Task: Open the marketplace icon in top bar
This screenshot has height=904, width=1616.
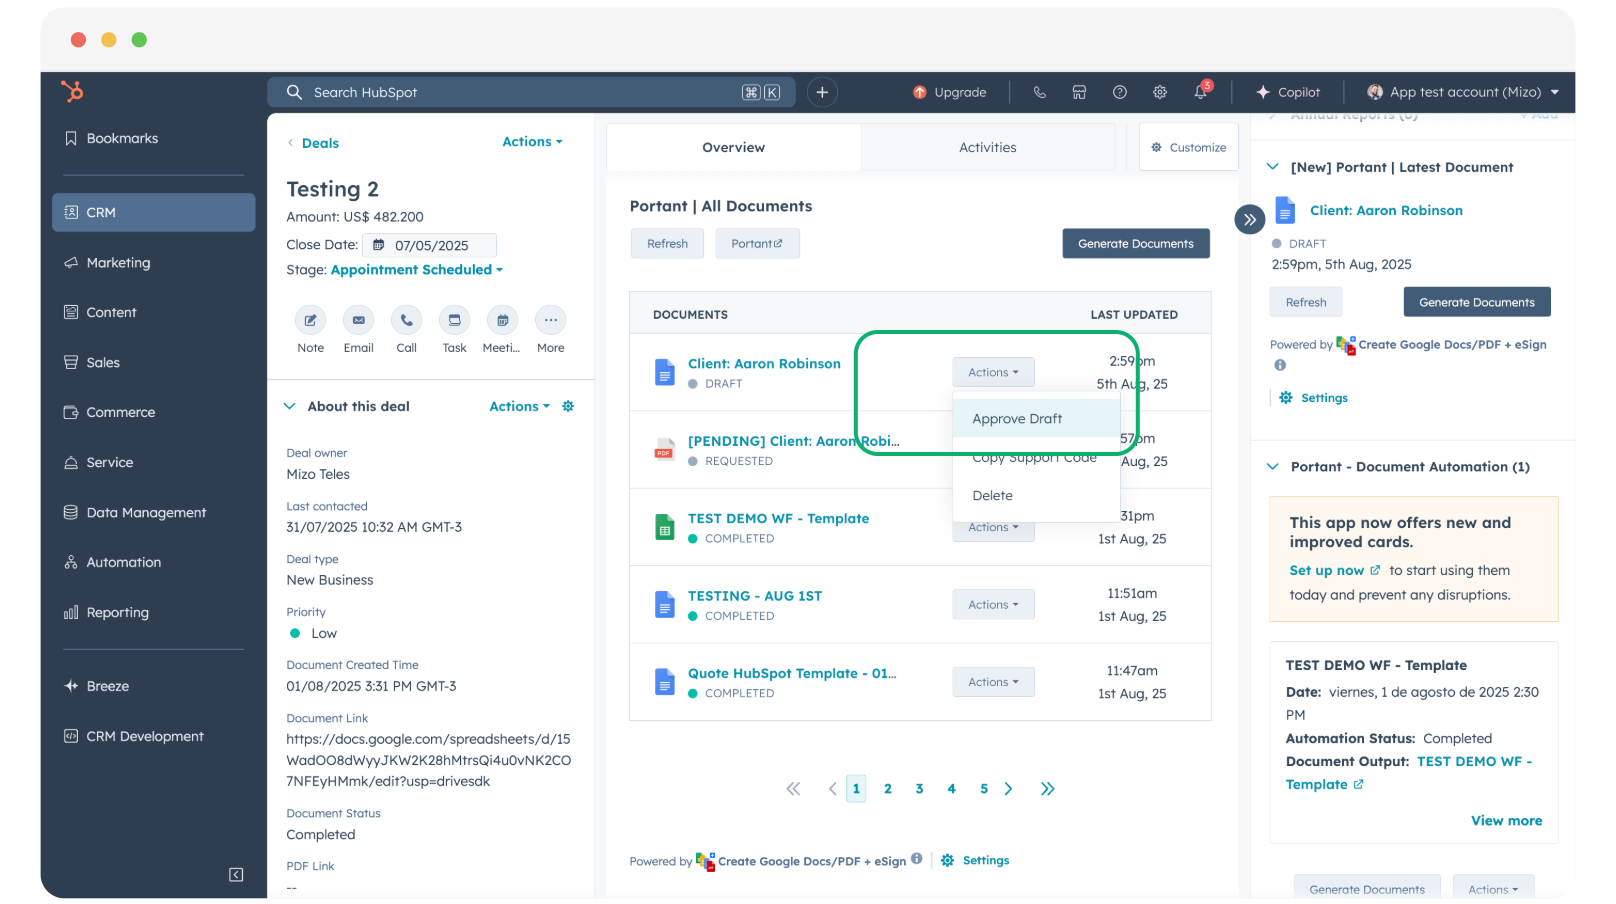Action: [x=1079, y=92]
